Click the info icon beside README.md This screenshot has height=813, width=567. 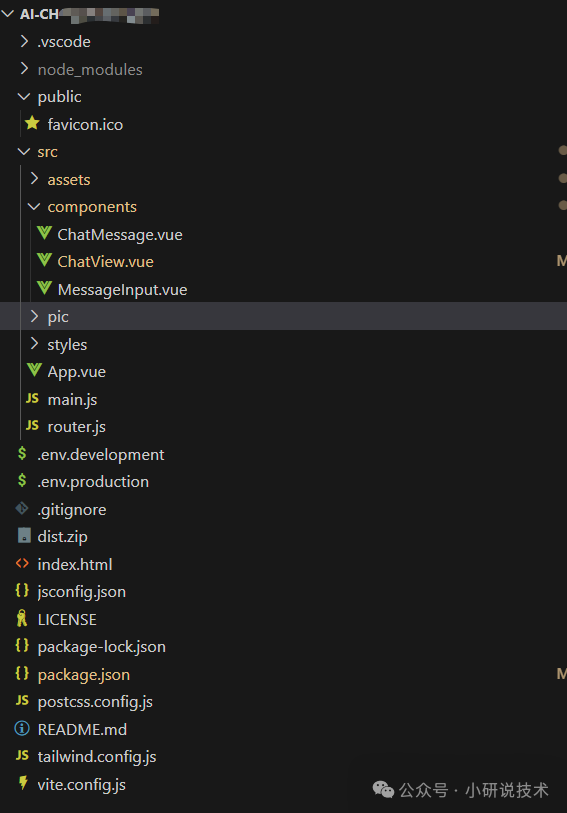tap(22, 728)
